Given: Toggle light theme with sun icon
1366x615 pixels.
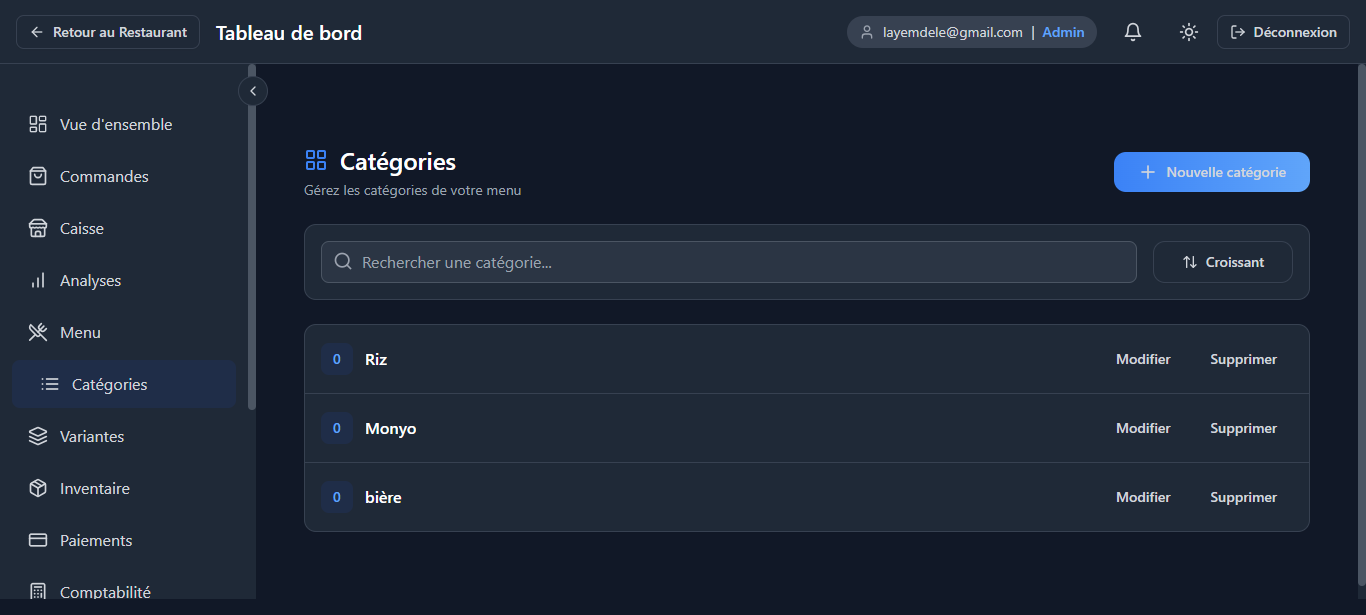Looking at the screenshot, I should pyautogui.click(x=1189, y=32).
